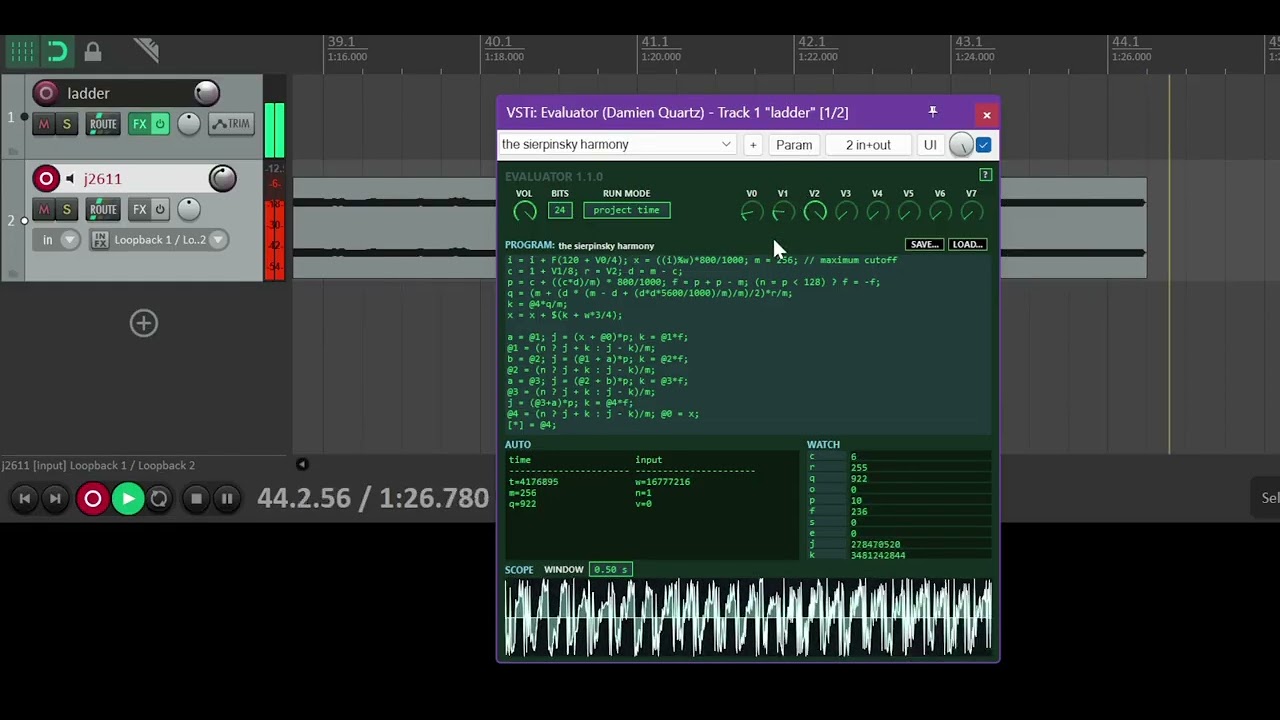1280x720 pixels.
Task: Adjust the V3 knob in Evaluator
Action: coord(846,212)
